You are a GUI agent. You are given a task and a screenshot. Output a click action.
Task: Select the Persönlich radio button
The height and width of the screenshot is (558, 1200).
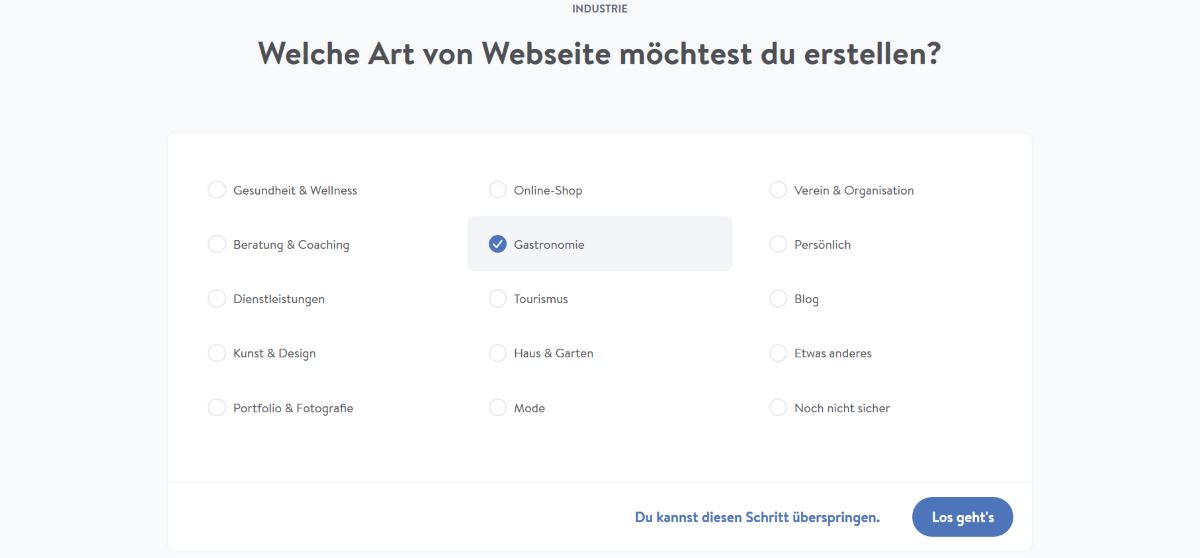coord(778,244)
